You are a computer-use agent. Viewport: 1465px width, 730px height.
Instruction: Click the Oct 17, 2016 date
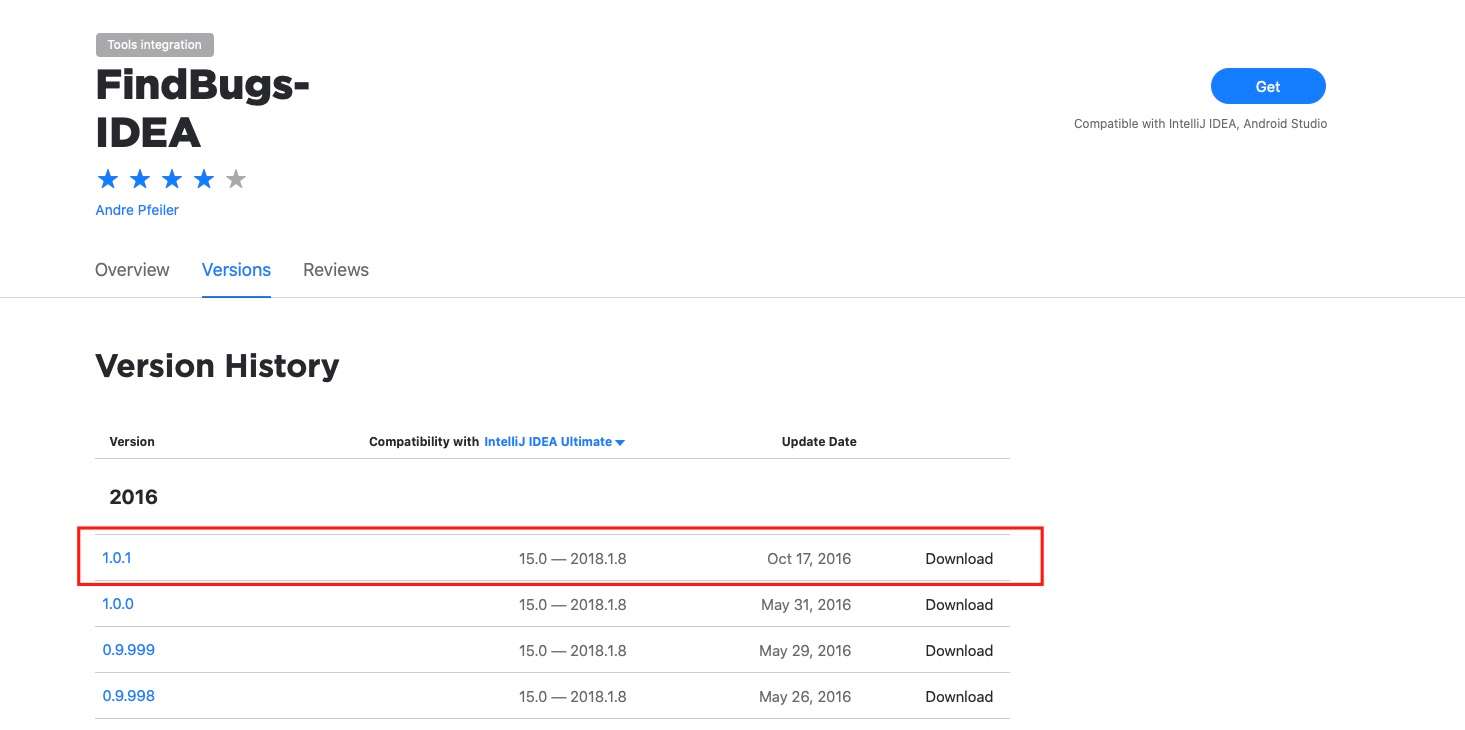tap(809, 559)
